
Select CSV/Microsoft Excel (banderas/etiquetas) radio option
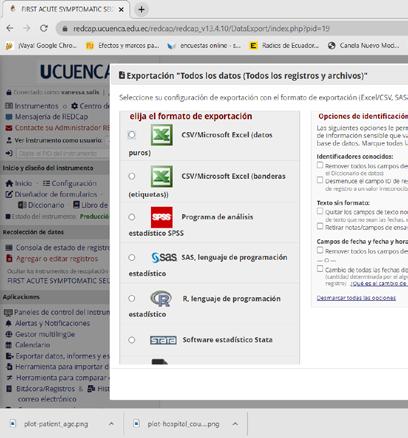tap(132, 176)
